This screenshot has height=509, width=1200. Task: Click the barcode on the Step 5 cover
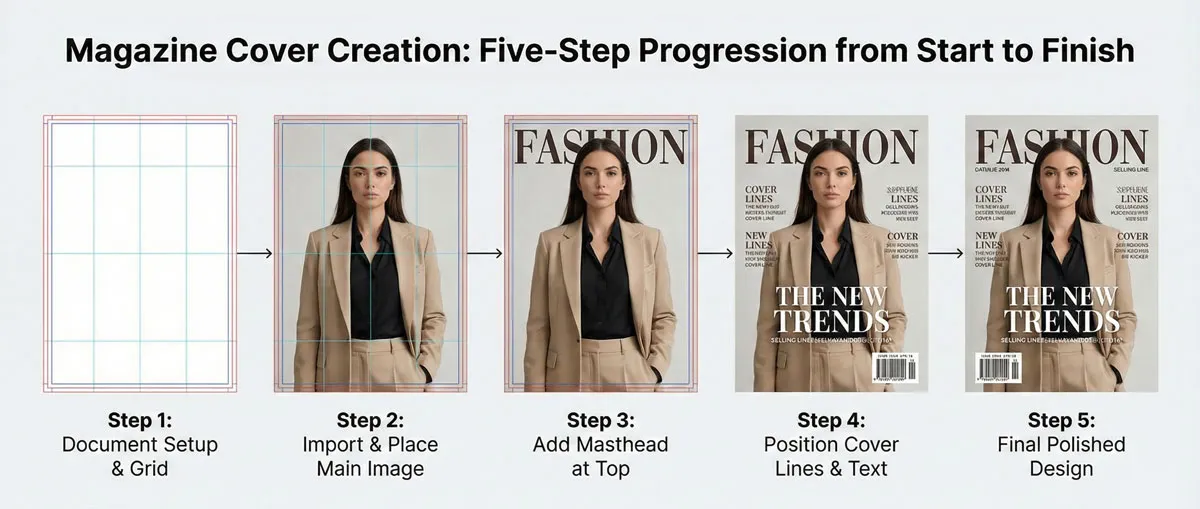pos(996,369)
